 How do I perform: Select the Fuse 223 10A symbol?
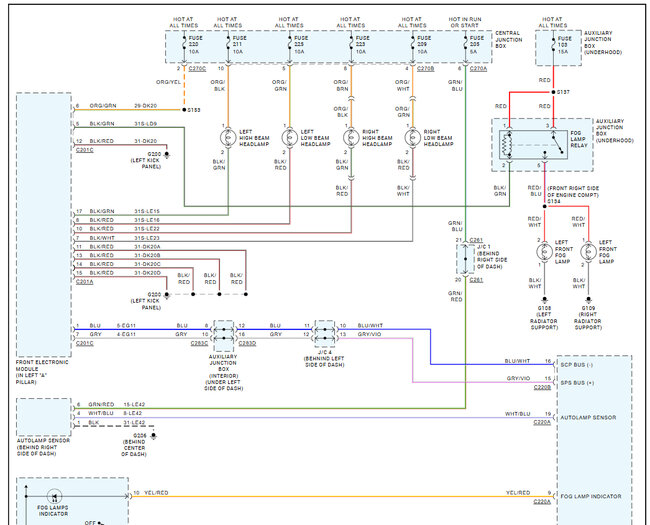(x=352, y=44)
